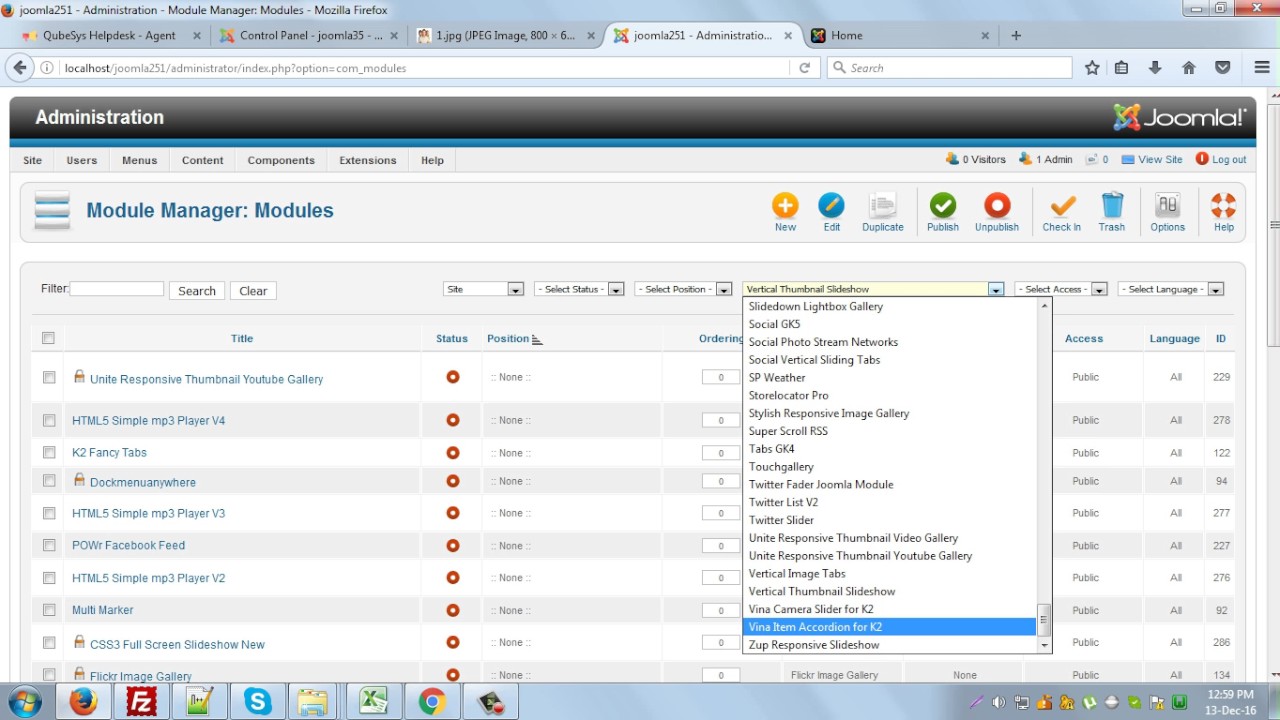This screenshot has width=1280, height=720.
Task: Open the Options toolbar icon
Action: pyautogui.click(x=1167, y=206)
